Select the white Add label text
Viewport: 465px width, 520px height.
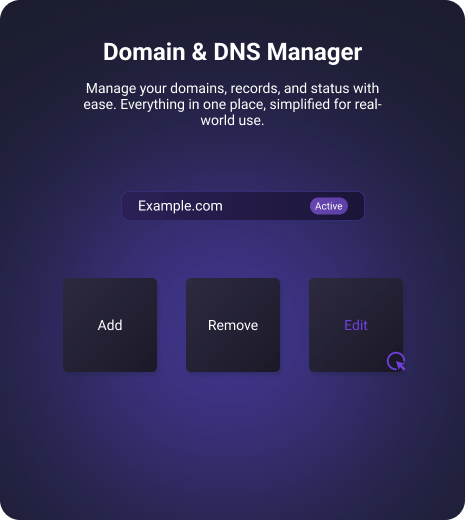[110, 325]
